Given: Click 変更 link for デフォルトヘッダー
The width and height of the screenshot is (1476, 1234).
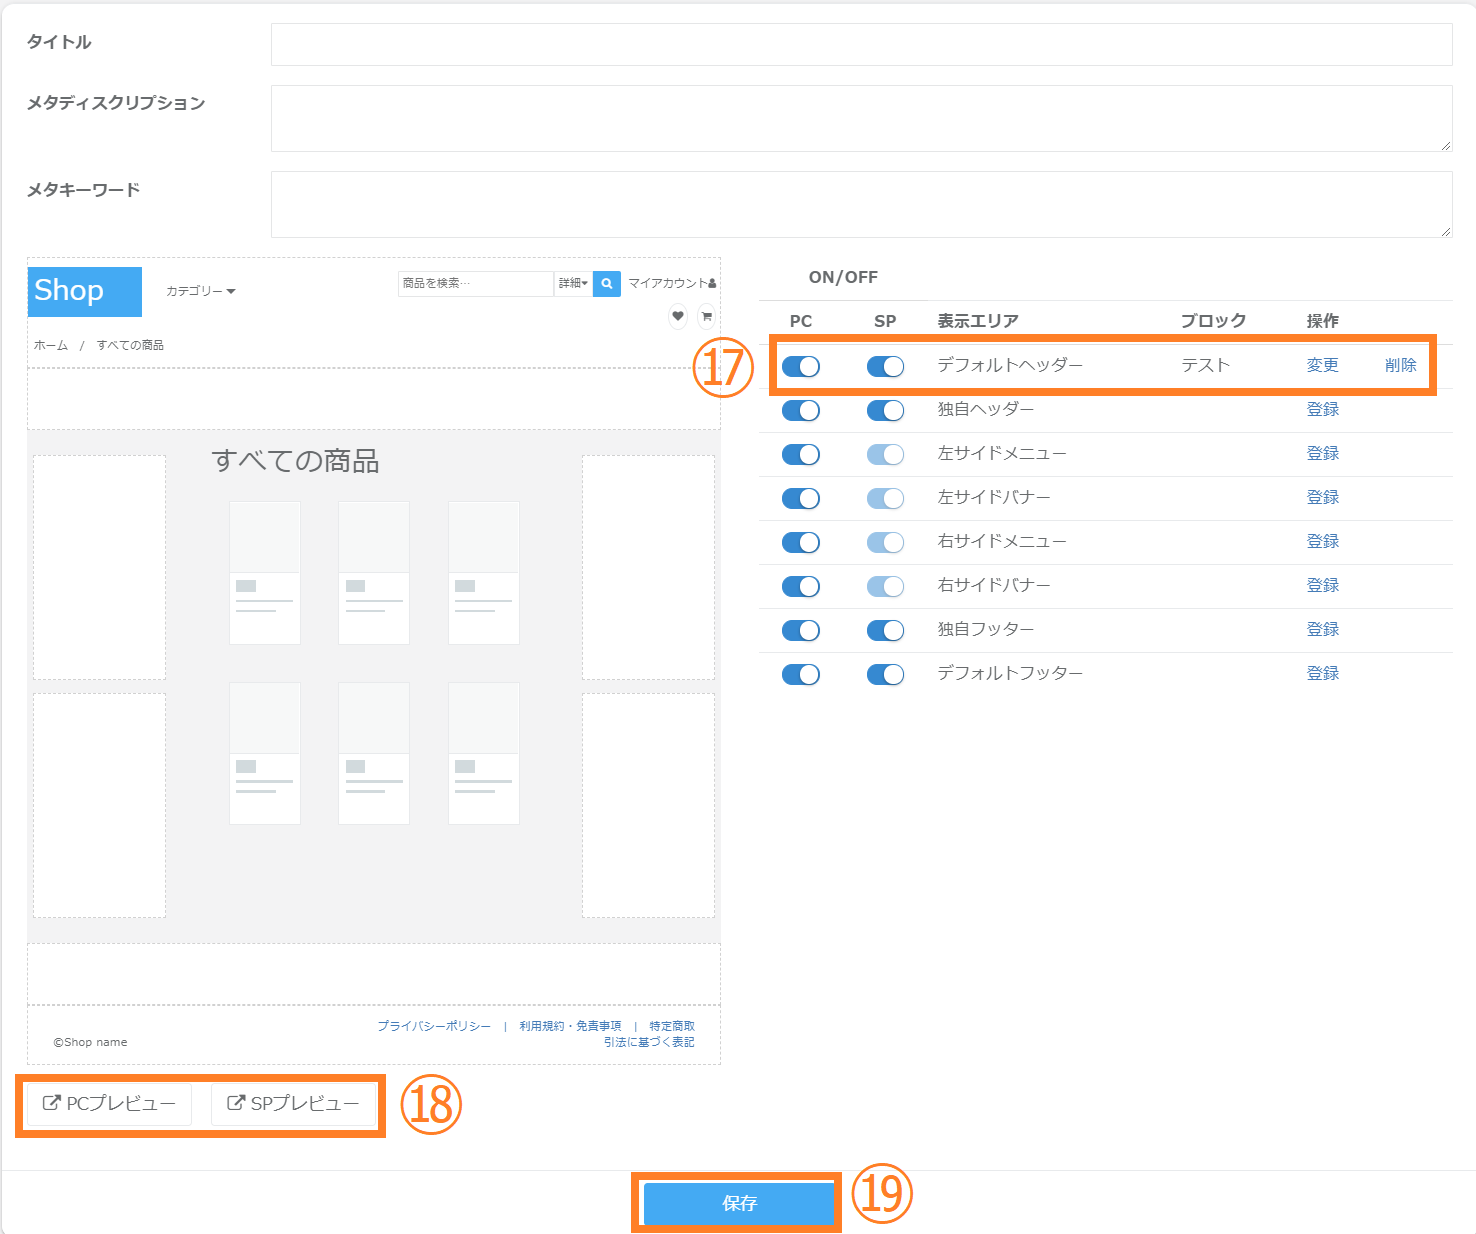Looking at the screenshot, I should point(1322,365).
